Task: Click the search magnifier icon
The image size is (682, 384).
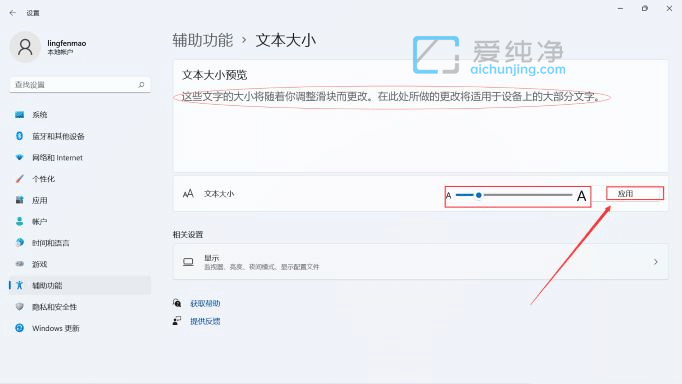Action: [141, 85]
